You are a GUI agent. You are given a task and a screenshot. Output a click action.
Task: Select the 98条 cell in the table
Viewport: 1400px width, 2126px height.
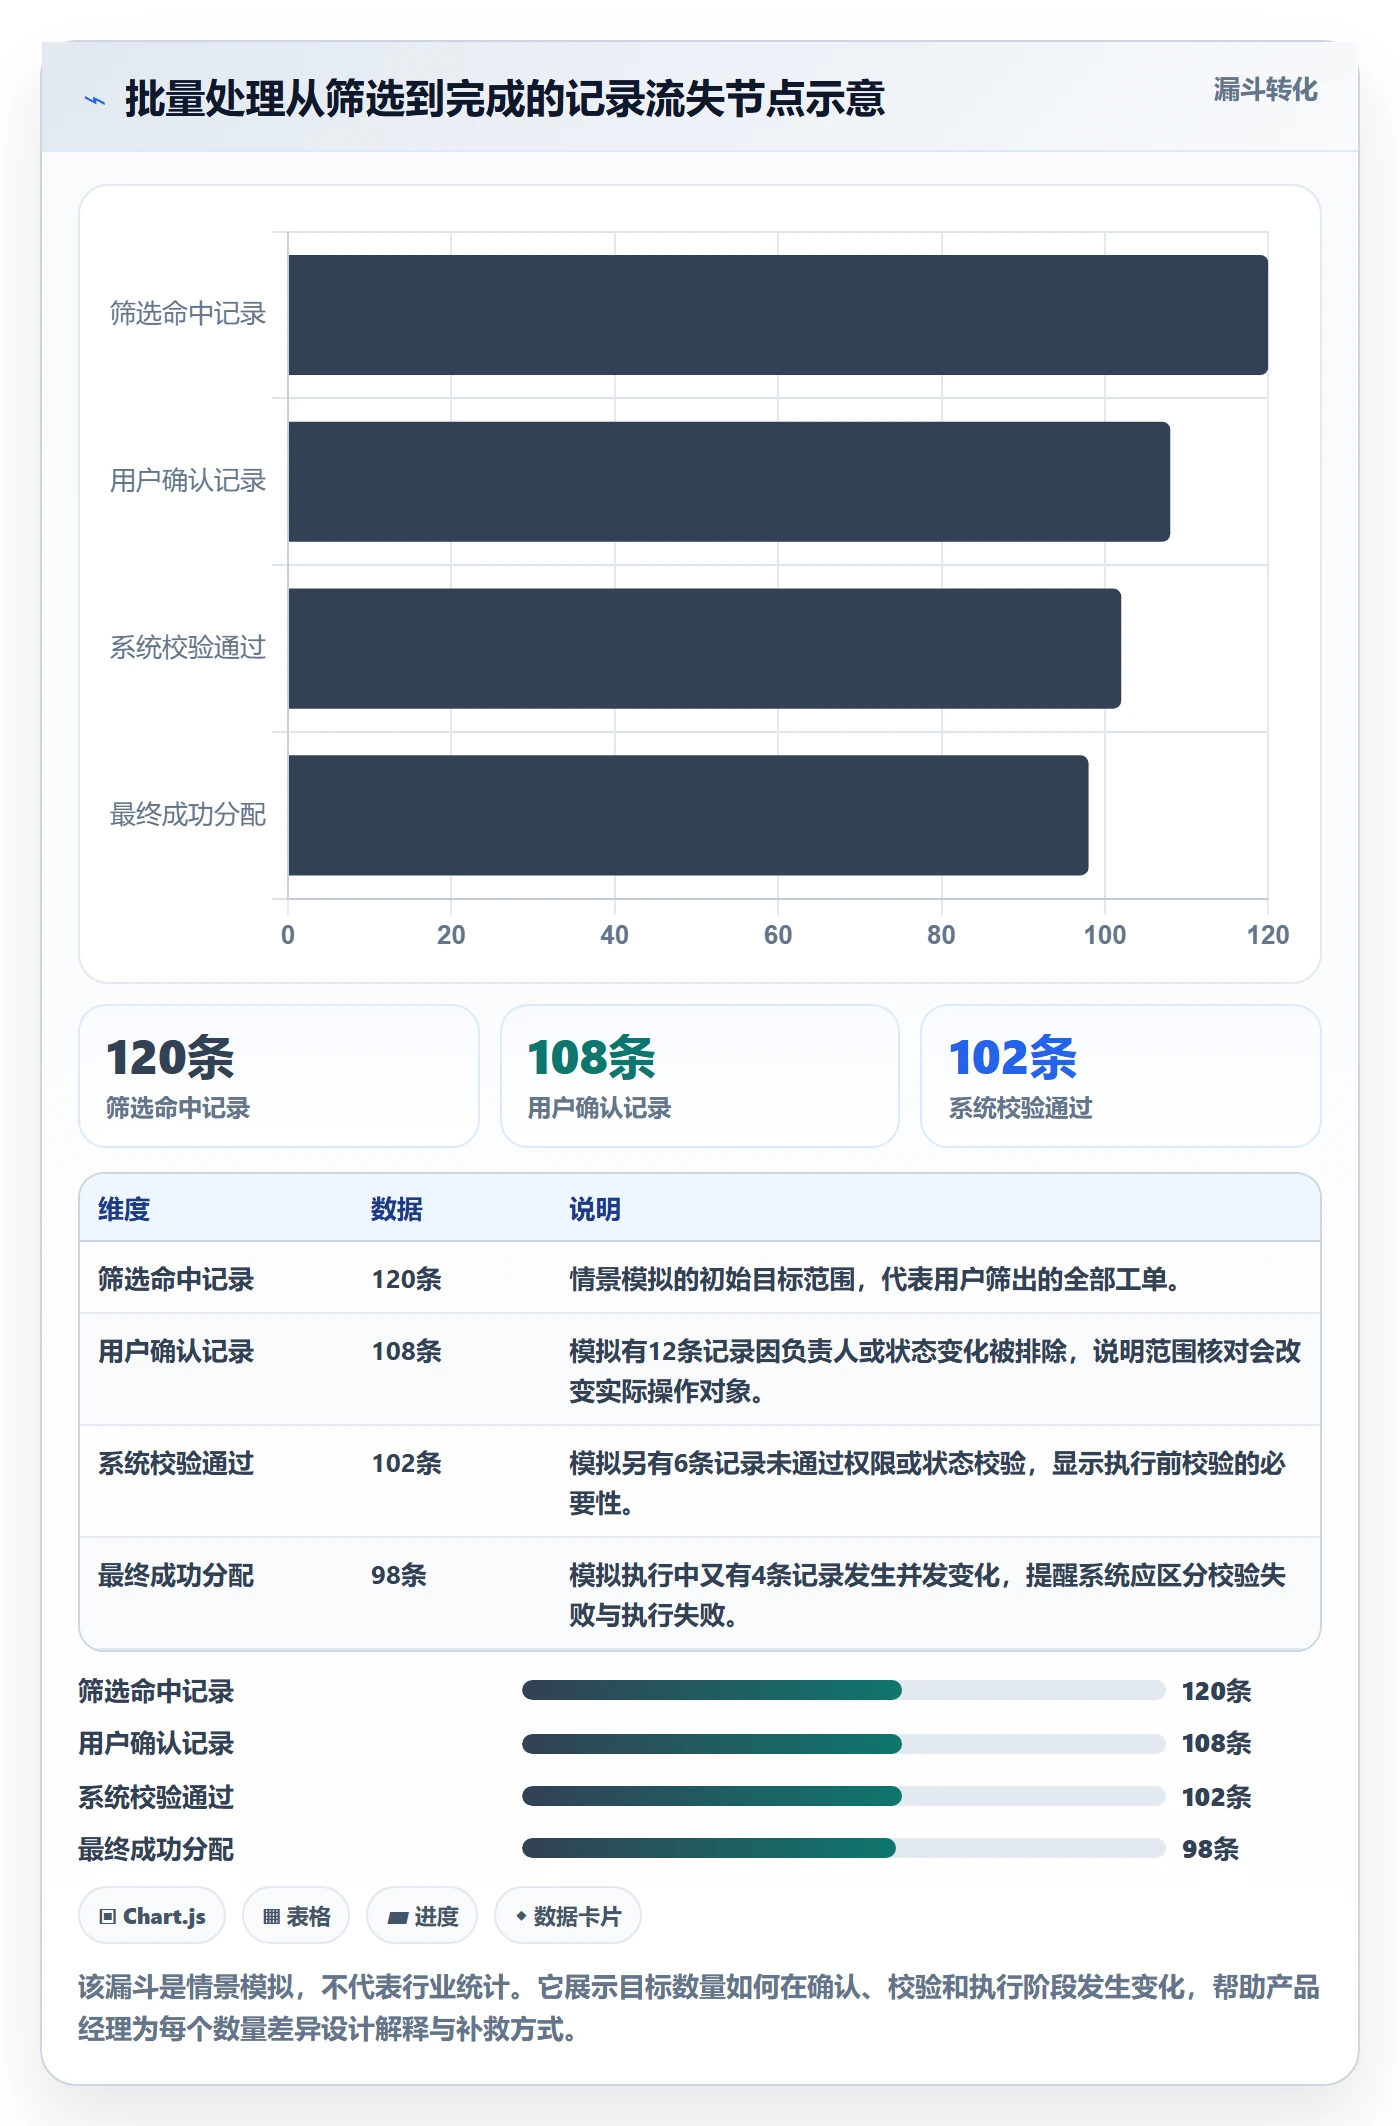399,1575
